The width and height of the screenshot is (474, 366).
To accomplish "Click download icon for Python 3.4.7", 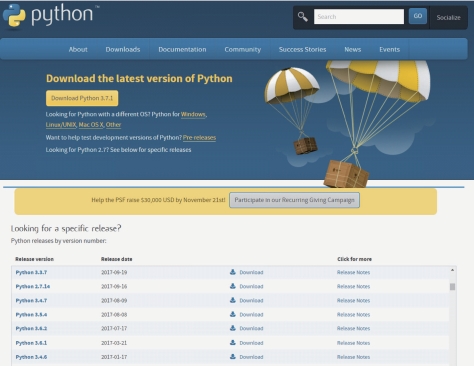I will click(233, 300).
